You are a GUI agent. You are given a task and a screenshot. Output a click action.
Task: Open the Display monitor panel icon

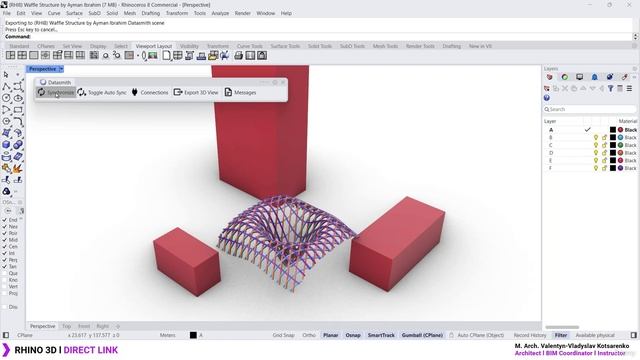tap(580, 77)
